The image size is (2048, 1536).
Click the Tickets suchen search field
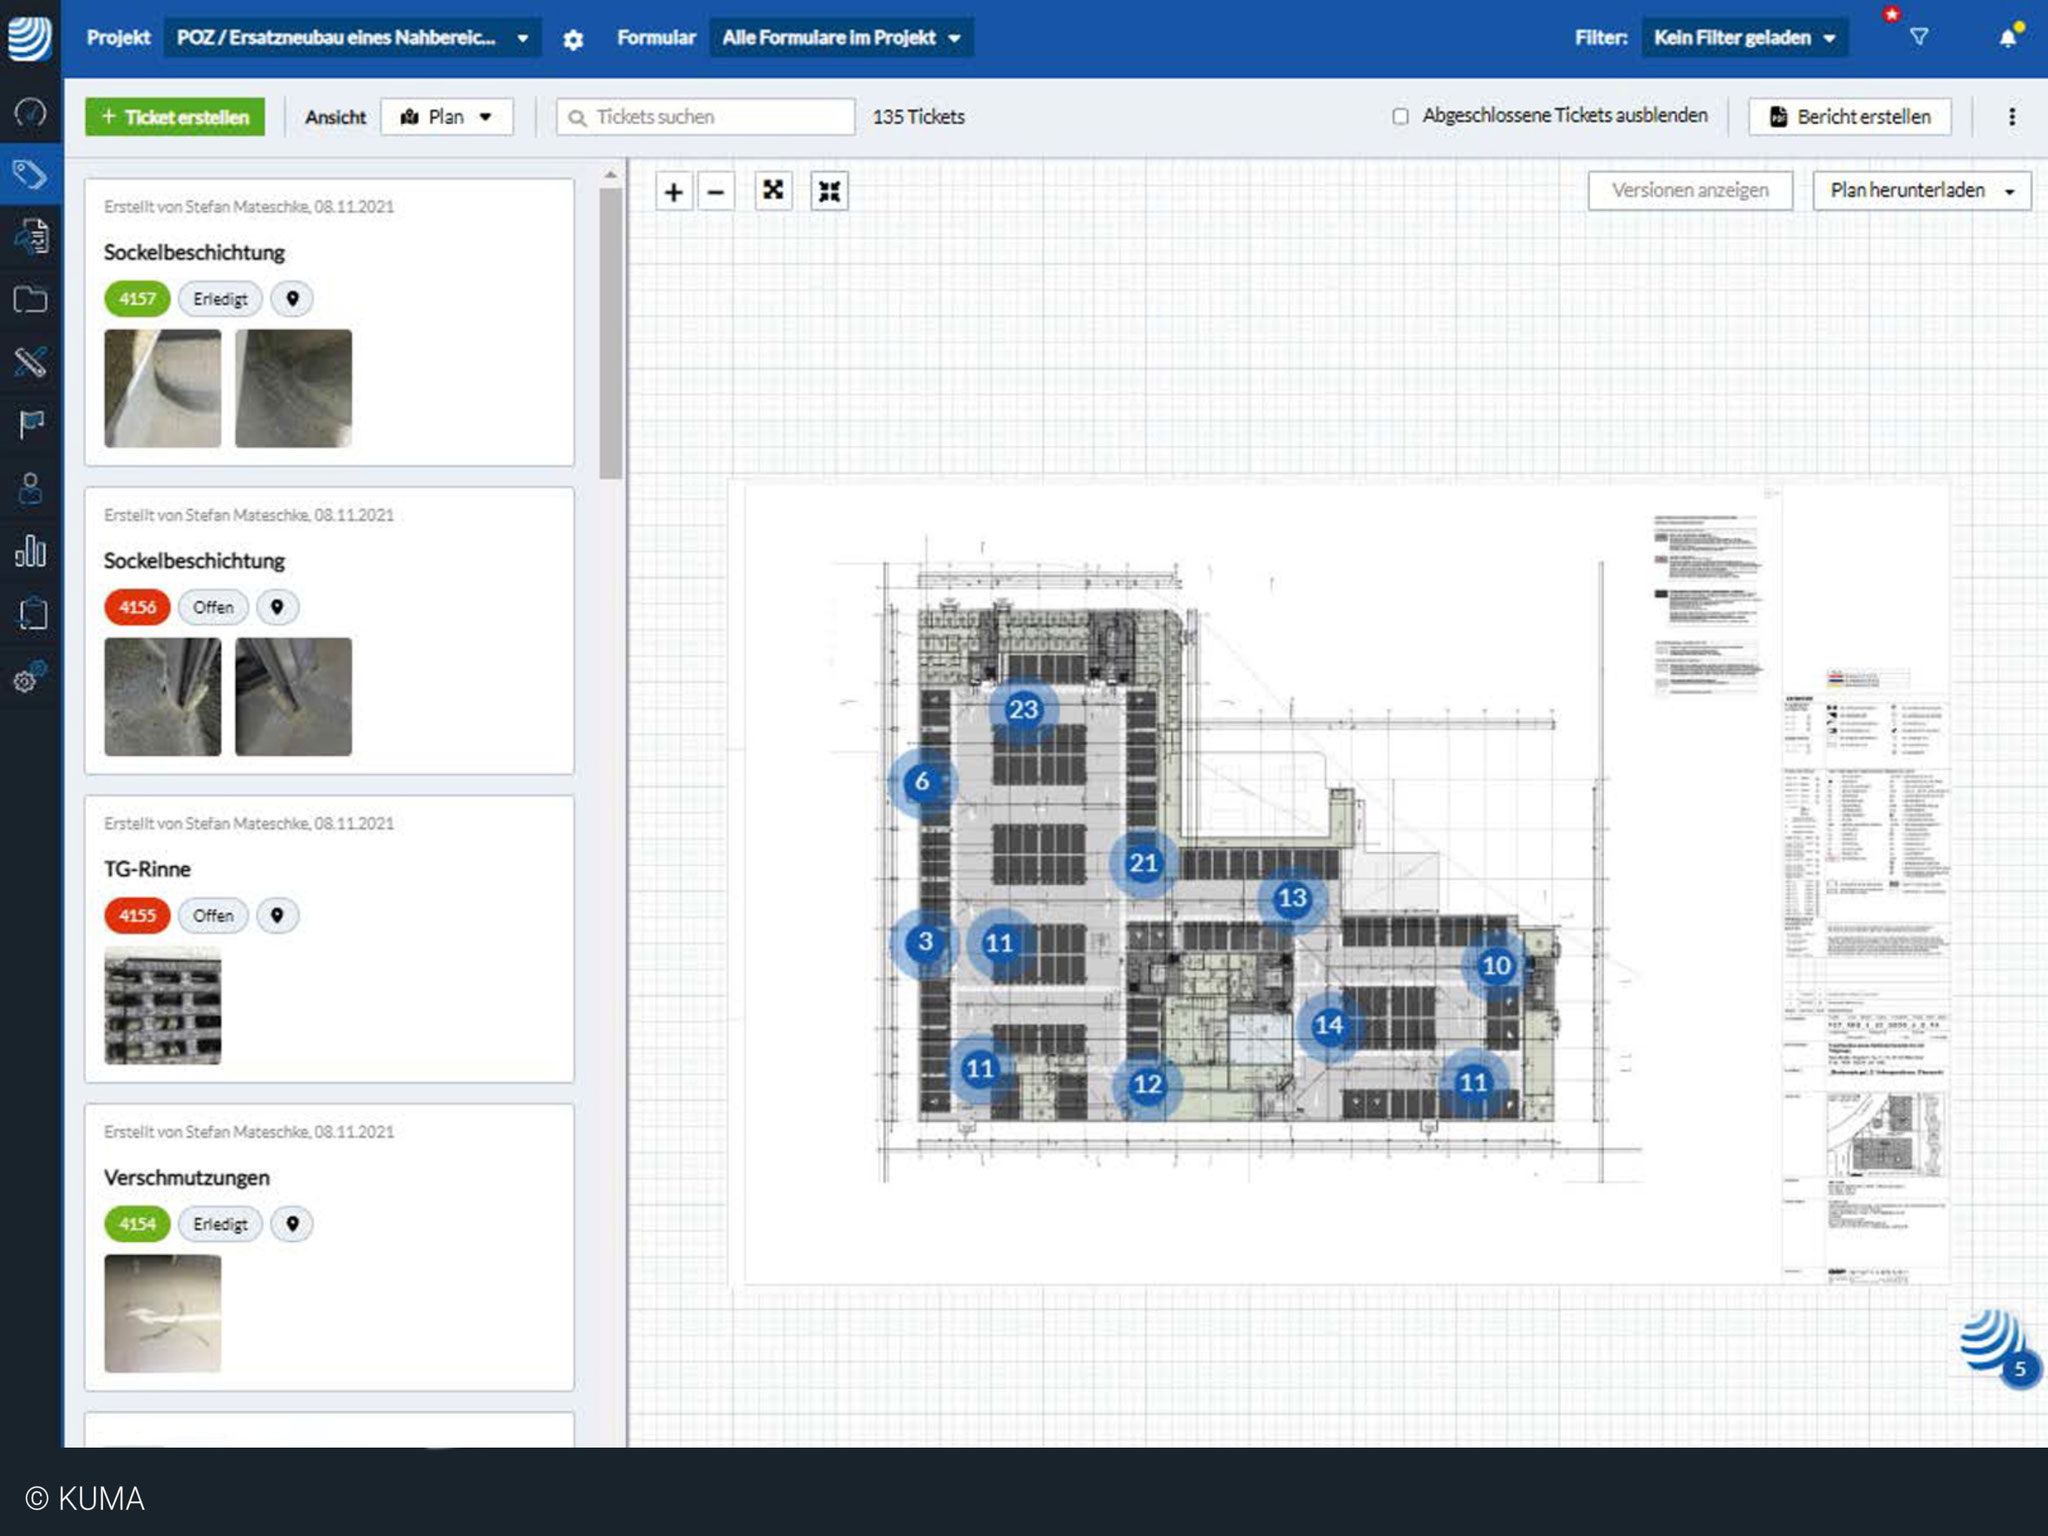[x=705, y=117]
